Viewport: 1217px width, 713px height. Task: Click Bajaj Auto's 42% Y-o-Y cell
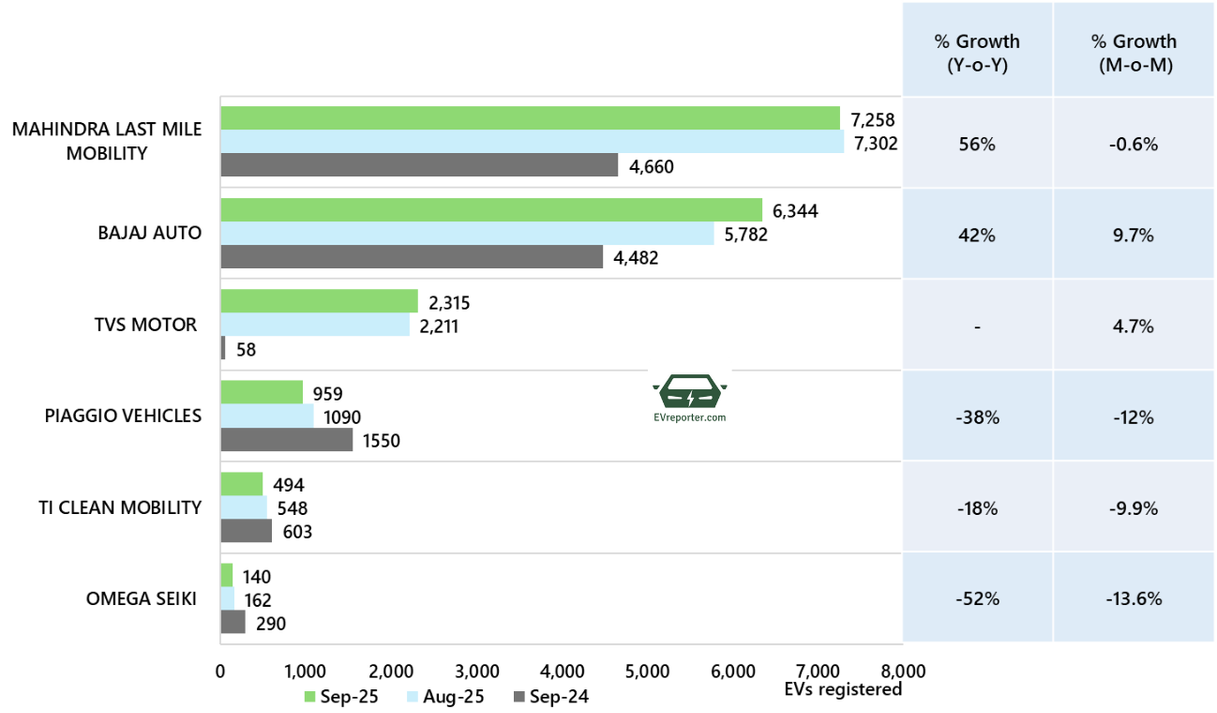(x=977, y=235)
